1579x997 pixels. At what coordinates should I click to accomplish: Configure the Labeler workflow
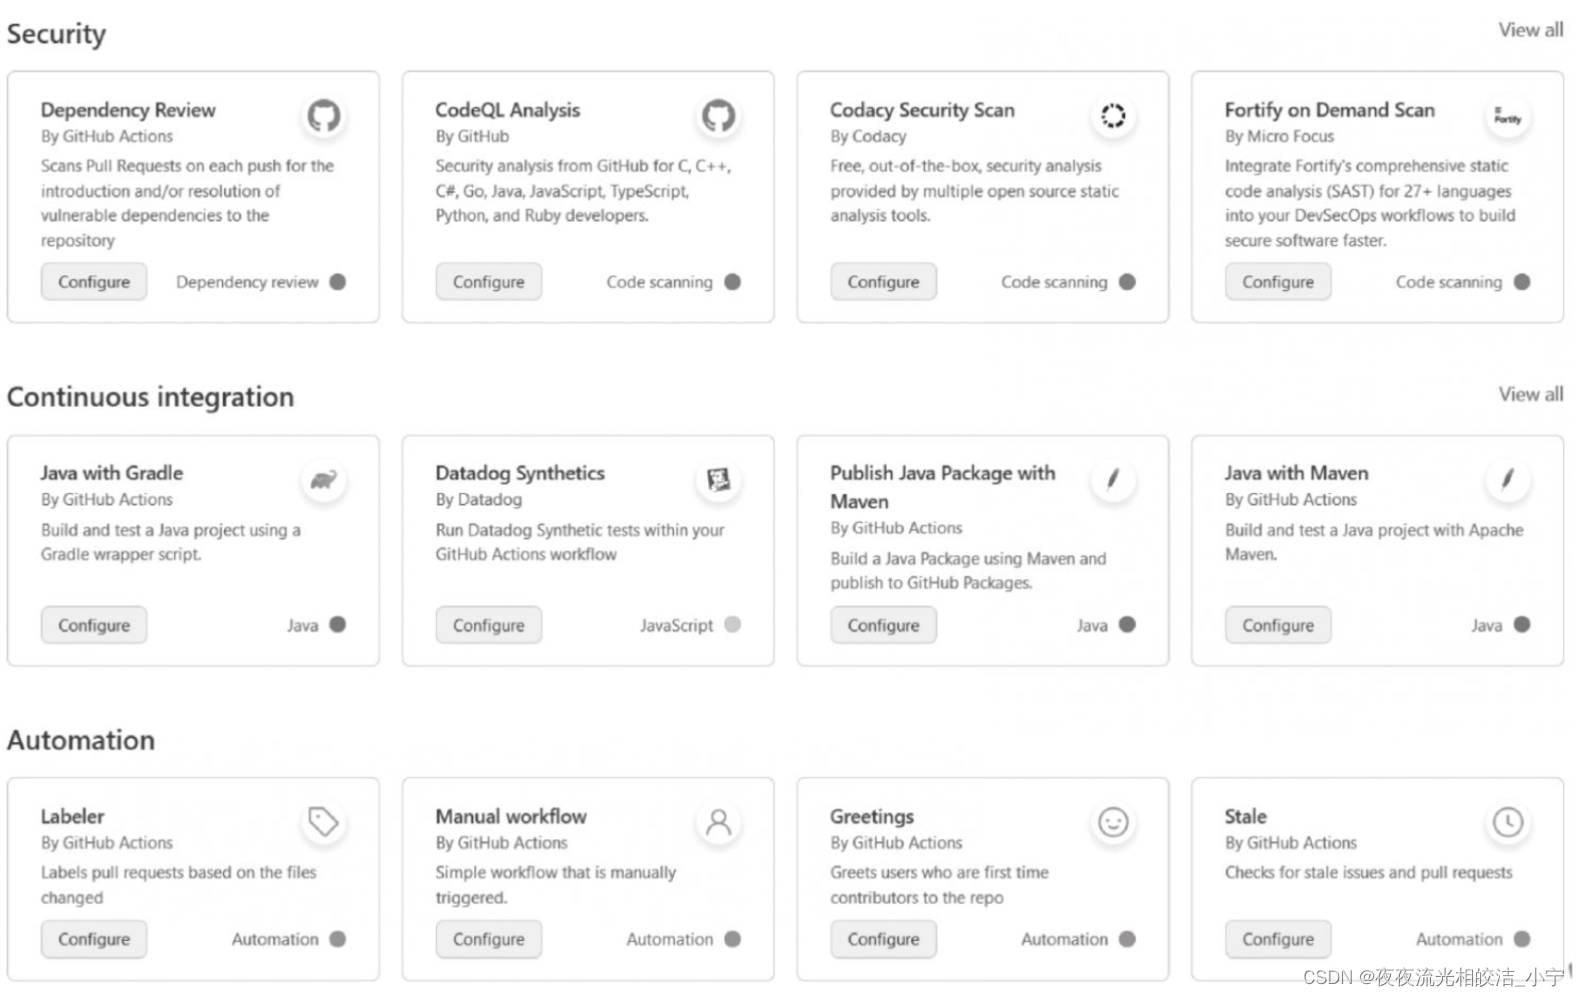94,939
